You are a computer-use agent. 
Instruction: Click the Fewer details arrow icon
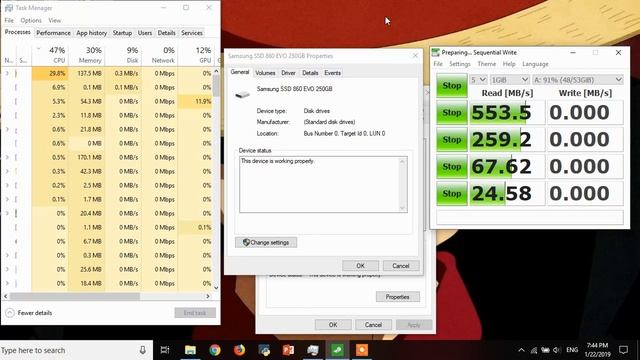coord(10,313)
